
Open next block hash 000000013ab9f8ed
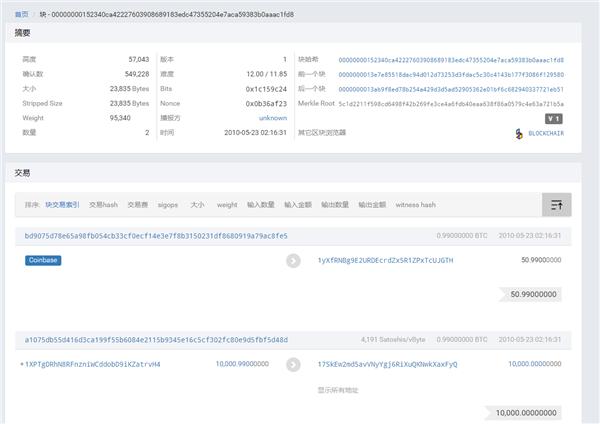click(451, 89)
